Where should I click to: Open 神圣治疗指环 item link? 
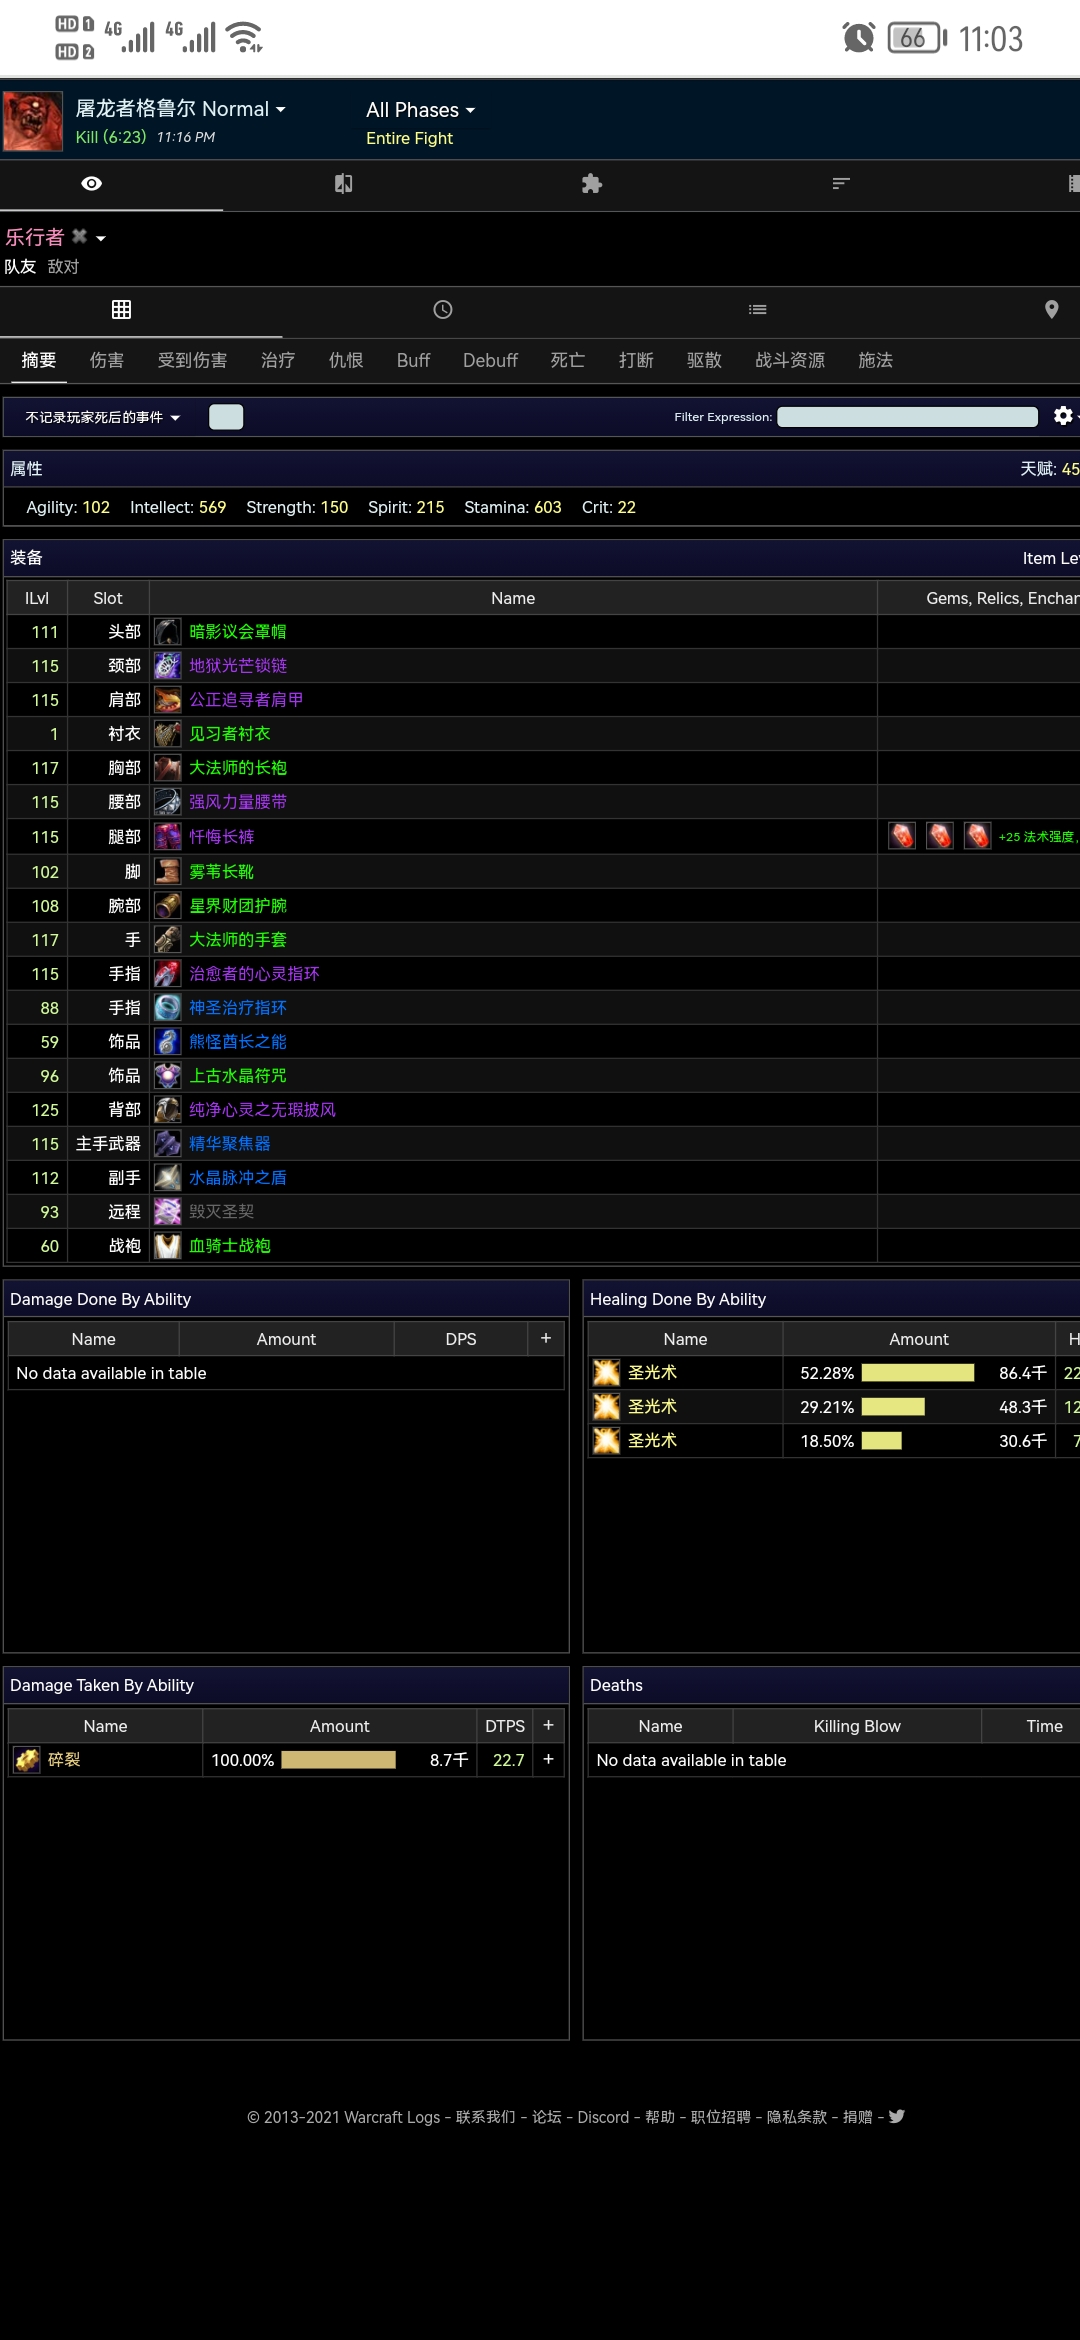pyautogui.click(x=238, y=1008)
